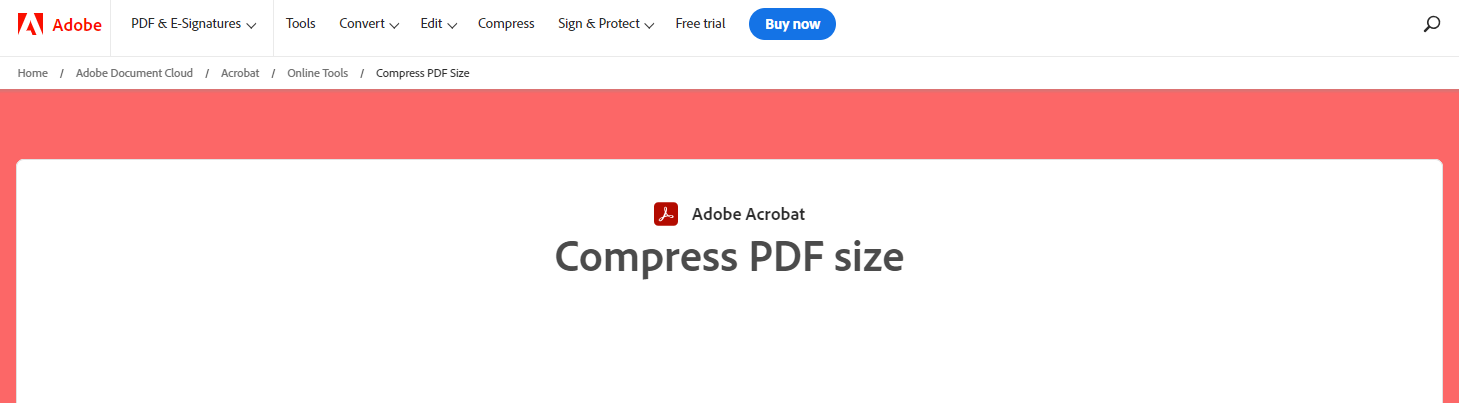This screenshot has width=1459, height=403.
Task: Follow the Free trial link
Action: coord(701,24)
